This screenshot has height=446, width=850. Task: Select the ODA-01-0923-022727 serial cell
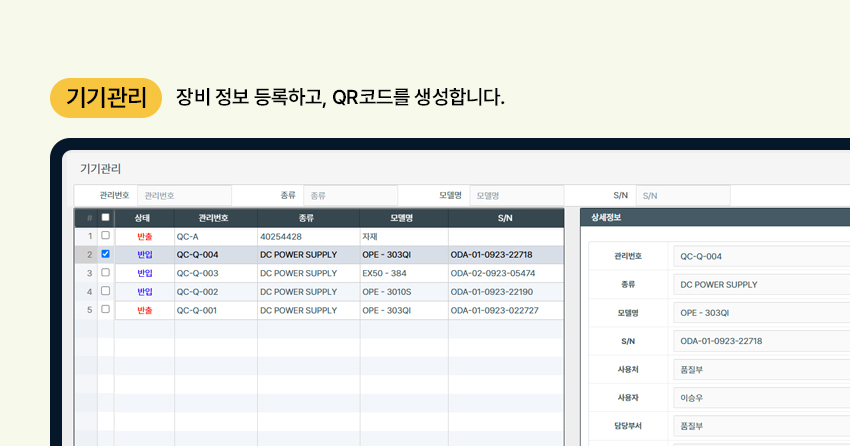pos(506,310)
